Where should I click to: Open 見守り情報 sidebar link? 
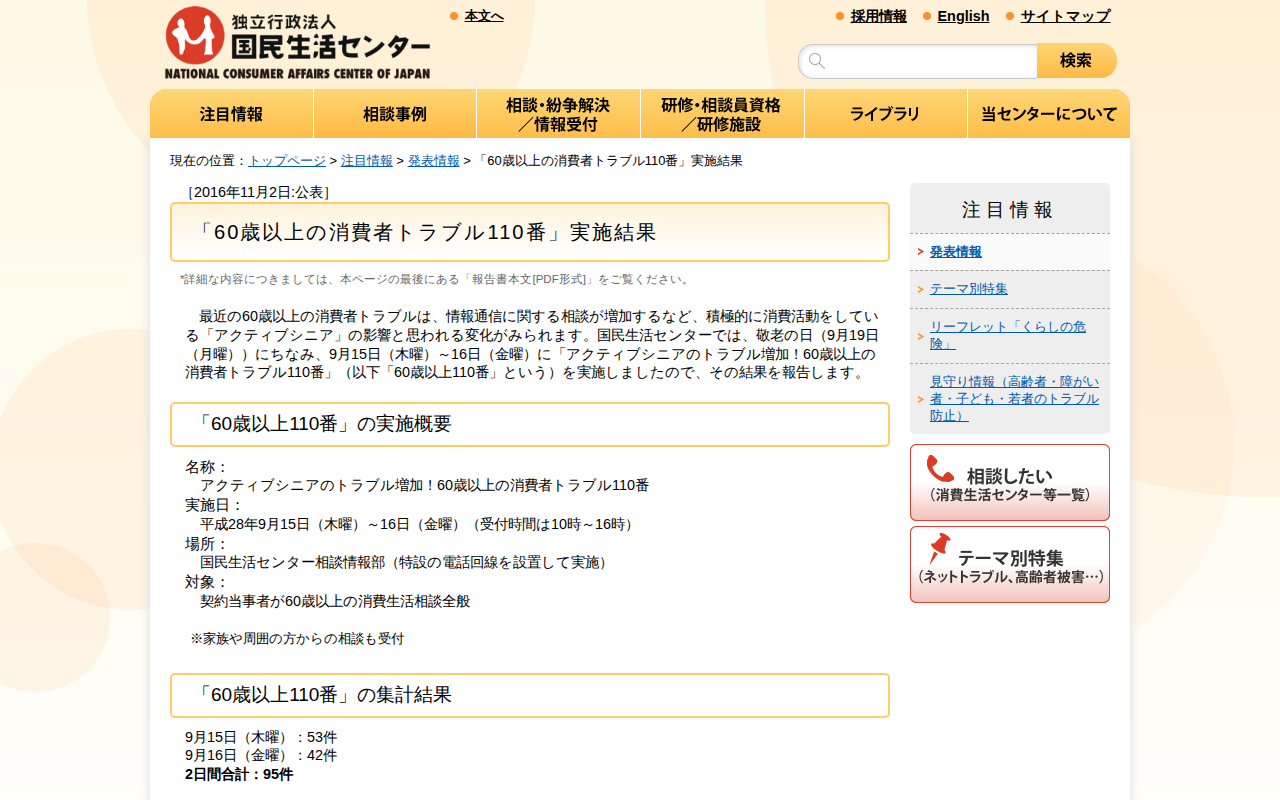[1014, 398]
